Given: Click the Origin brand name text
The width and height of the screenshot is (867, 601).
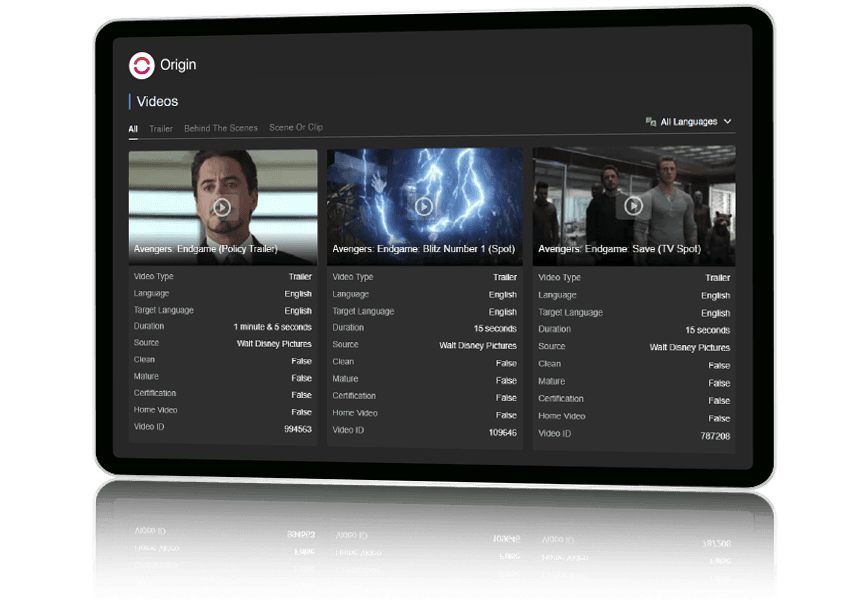Looking at the screenshot, I should tap(178, 65).
